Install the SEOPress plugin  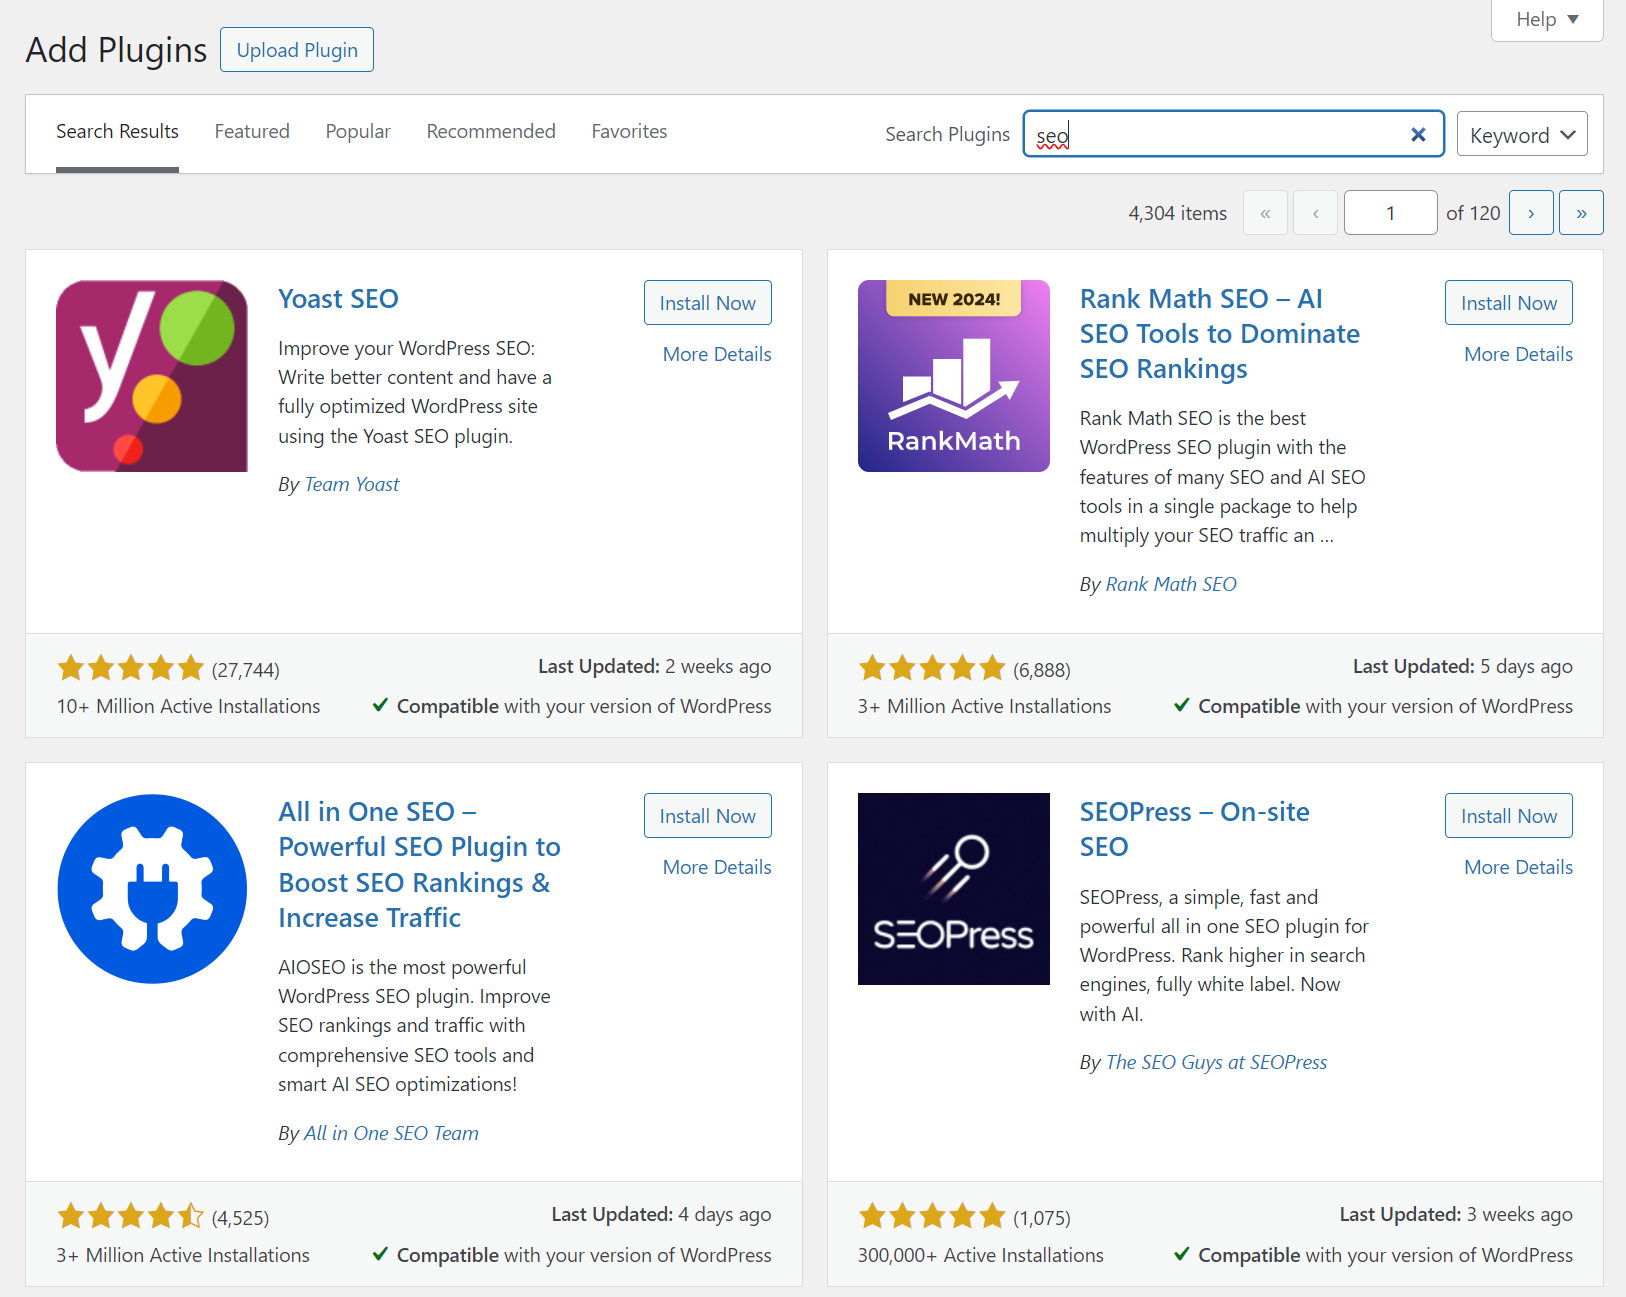pyautogui.click(x=1508, y=816)
